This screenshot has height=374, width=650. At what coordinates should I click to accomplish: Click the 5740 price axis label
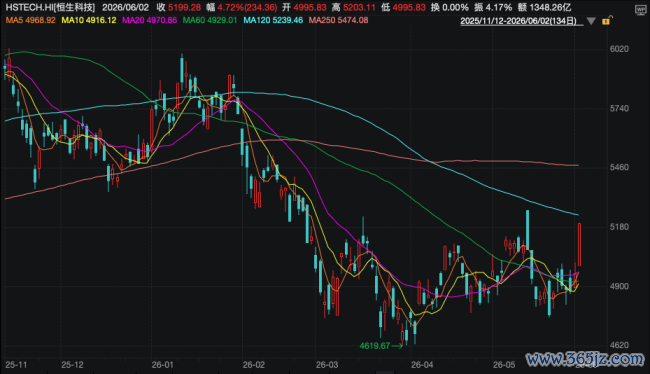pos(619,108)
